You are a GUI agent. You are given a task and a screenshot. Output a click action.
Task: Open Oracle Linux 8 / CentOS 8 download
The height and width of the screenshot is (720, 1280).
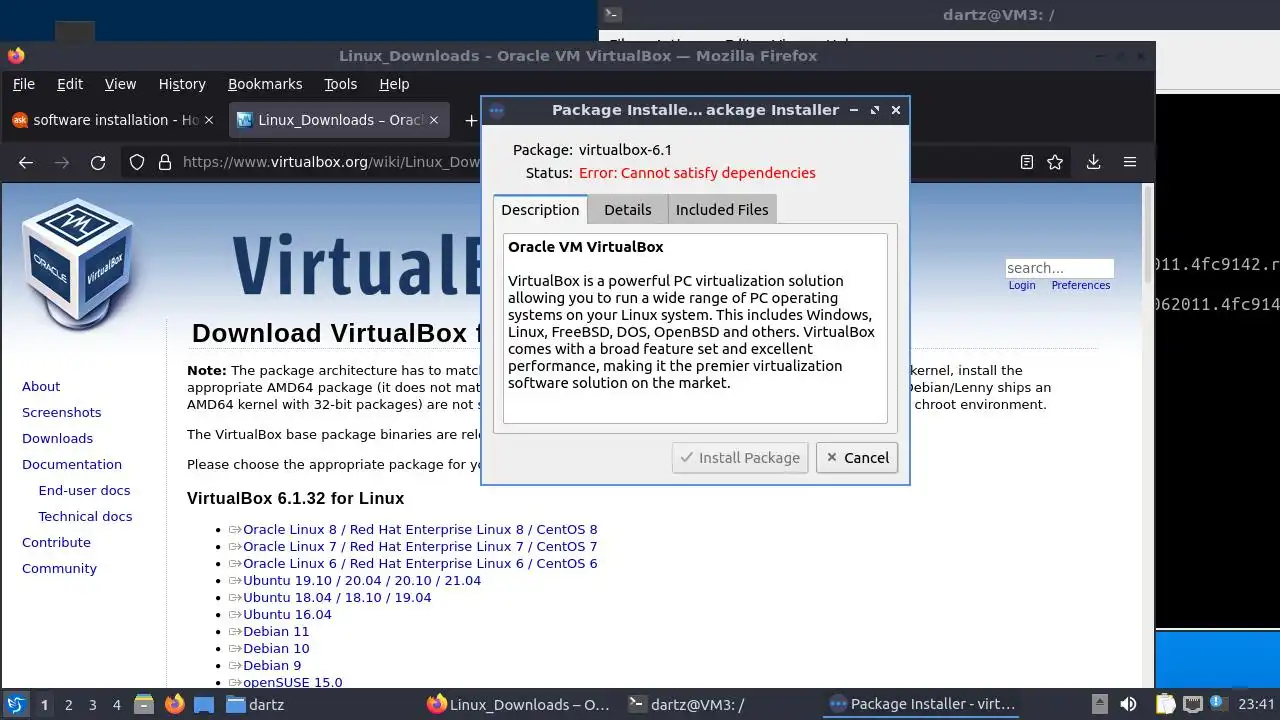pos(420,529)
